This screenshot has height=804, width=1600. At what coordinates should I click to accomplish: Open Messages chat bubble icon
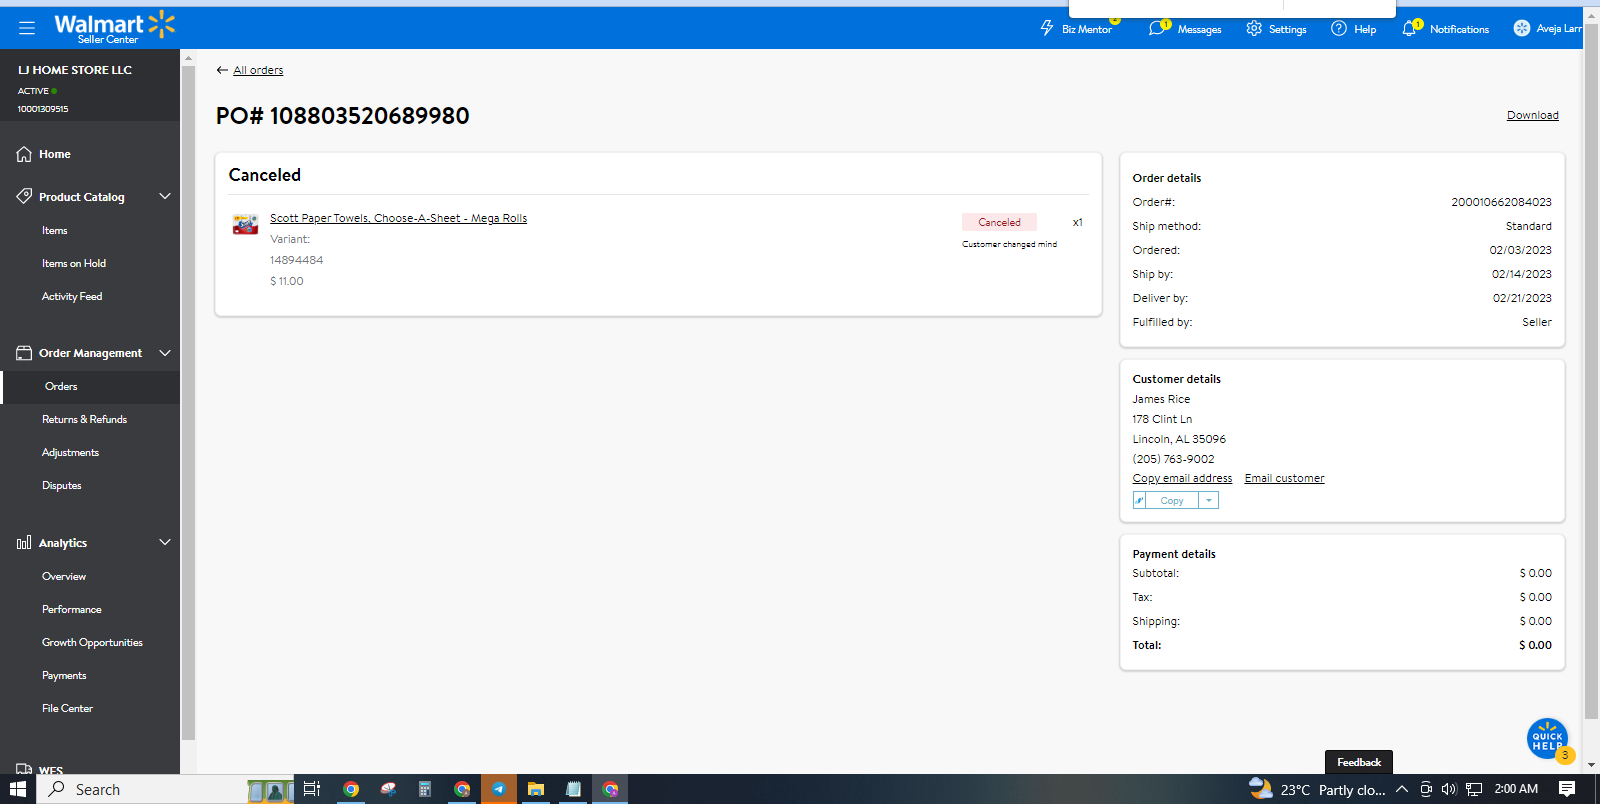pyautogui.click(x=1158, y=28)
